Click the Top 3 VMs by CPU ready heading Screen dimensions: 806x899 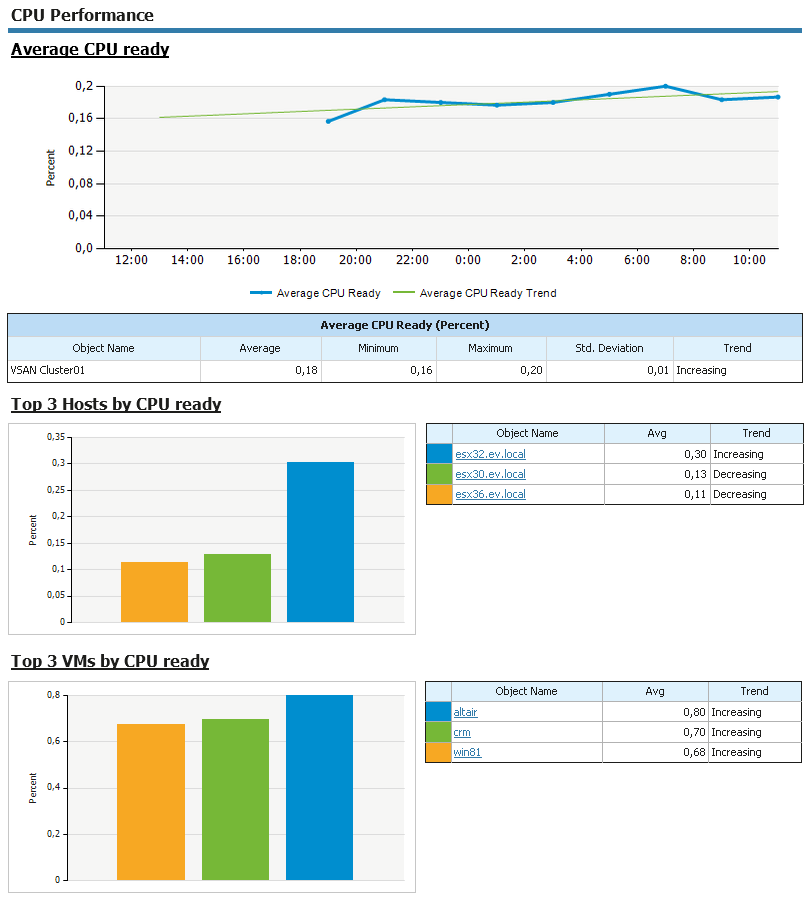110,661
